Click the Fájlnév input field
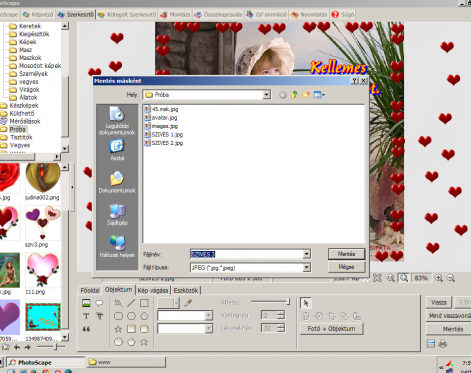The height and width of the screenshot is (373, 471). coord(247,254)
